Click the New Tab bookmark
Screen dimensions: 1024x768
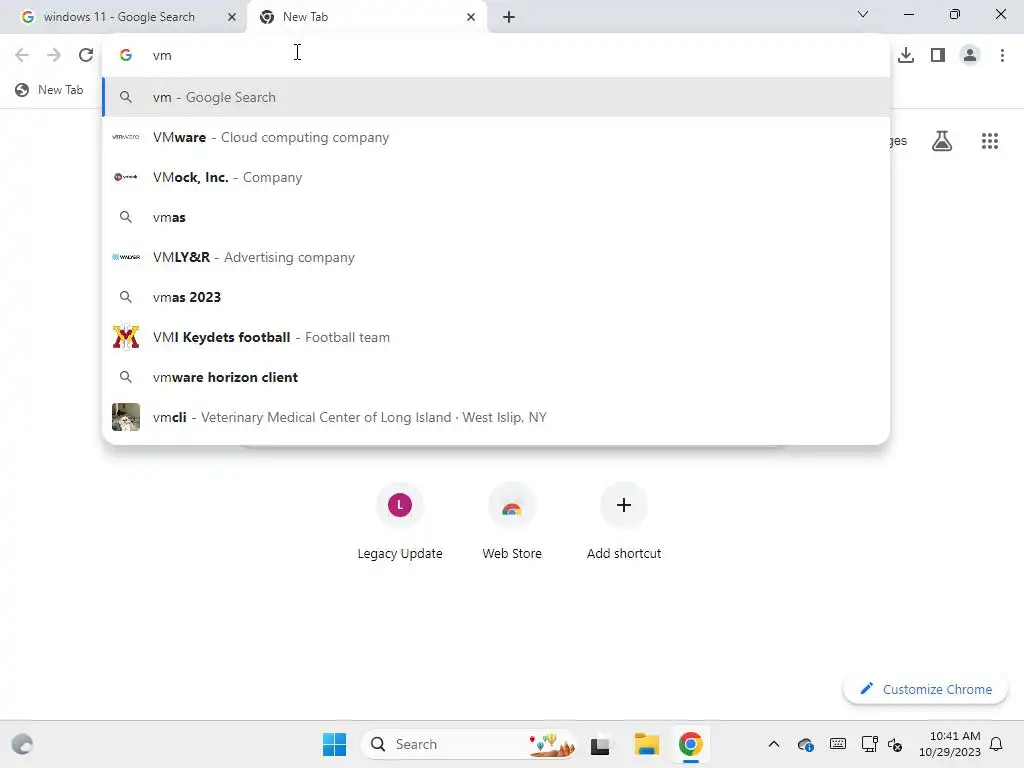point(50,89)
